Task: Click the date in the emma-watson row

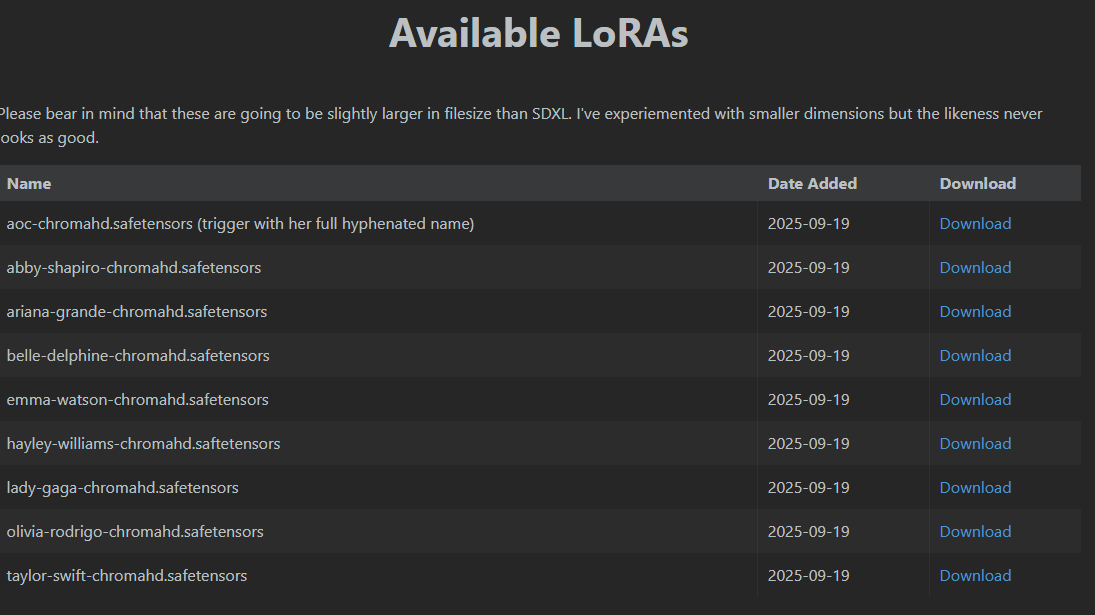Action: [809, 399]
